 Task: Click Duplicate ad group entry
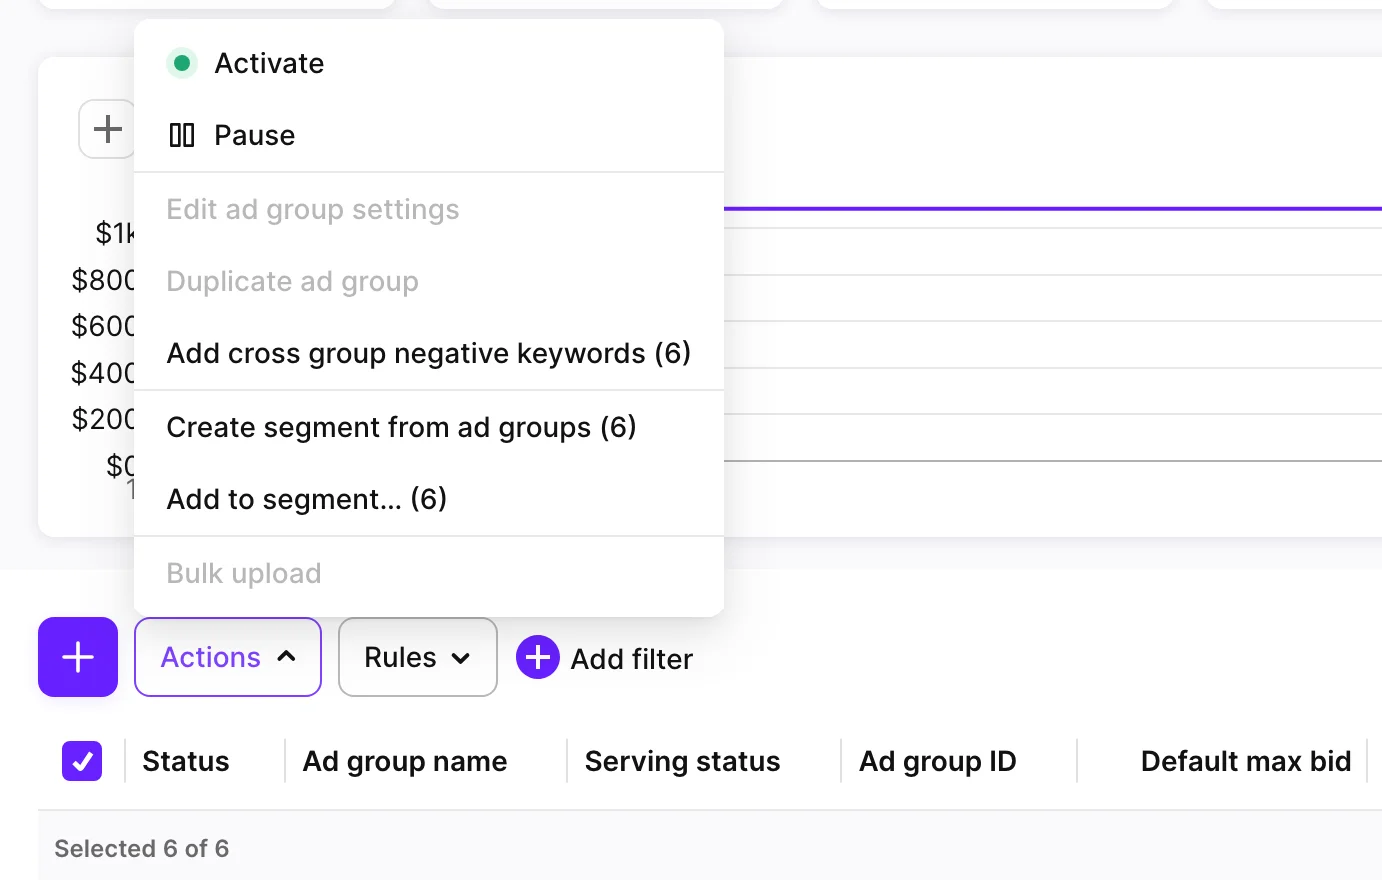(x=429, y=281)
